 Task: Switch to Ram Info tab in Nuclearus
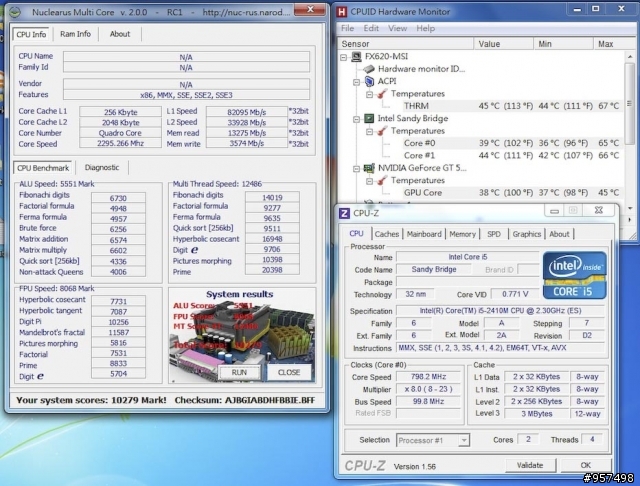[x=75, y=34]
